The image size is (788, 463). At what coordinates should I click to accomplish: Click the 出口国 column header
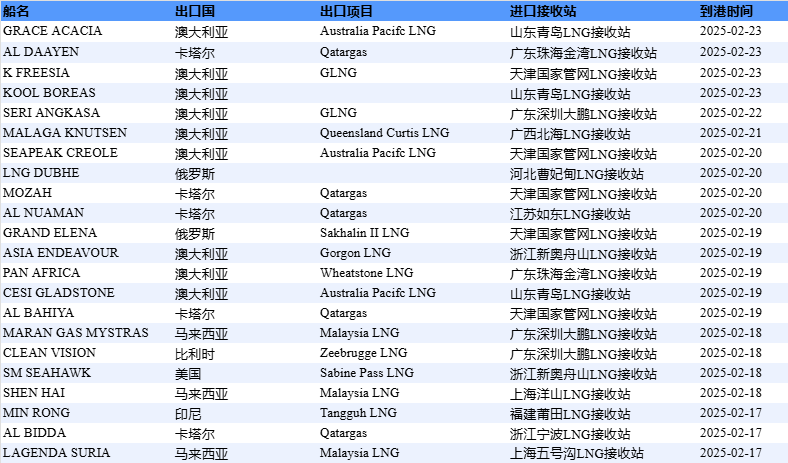tap(195, 11)
